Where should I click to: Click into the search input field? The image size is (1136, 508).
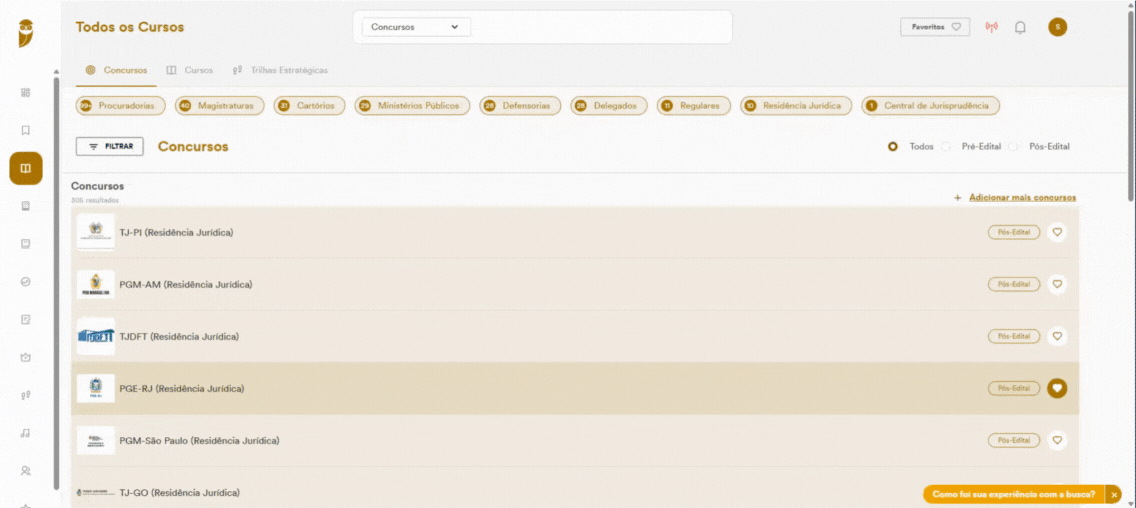click(600, 27)
